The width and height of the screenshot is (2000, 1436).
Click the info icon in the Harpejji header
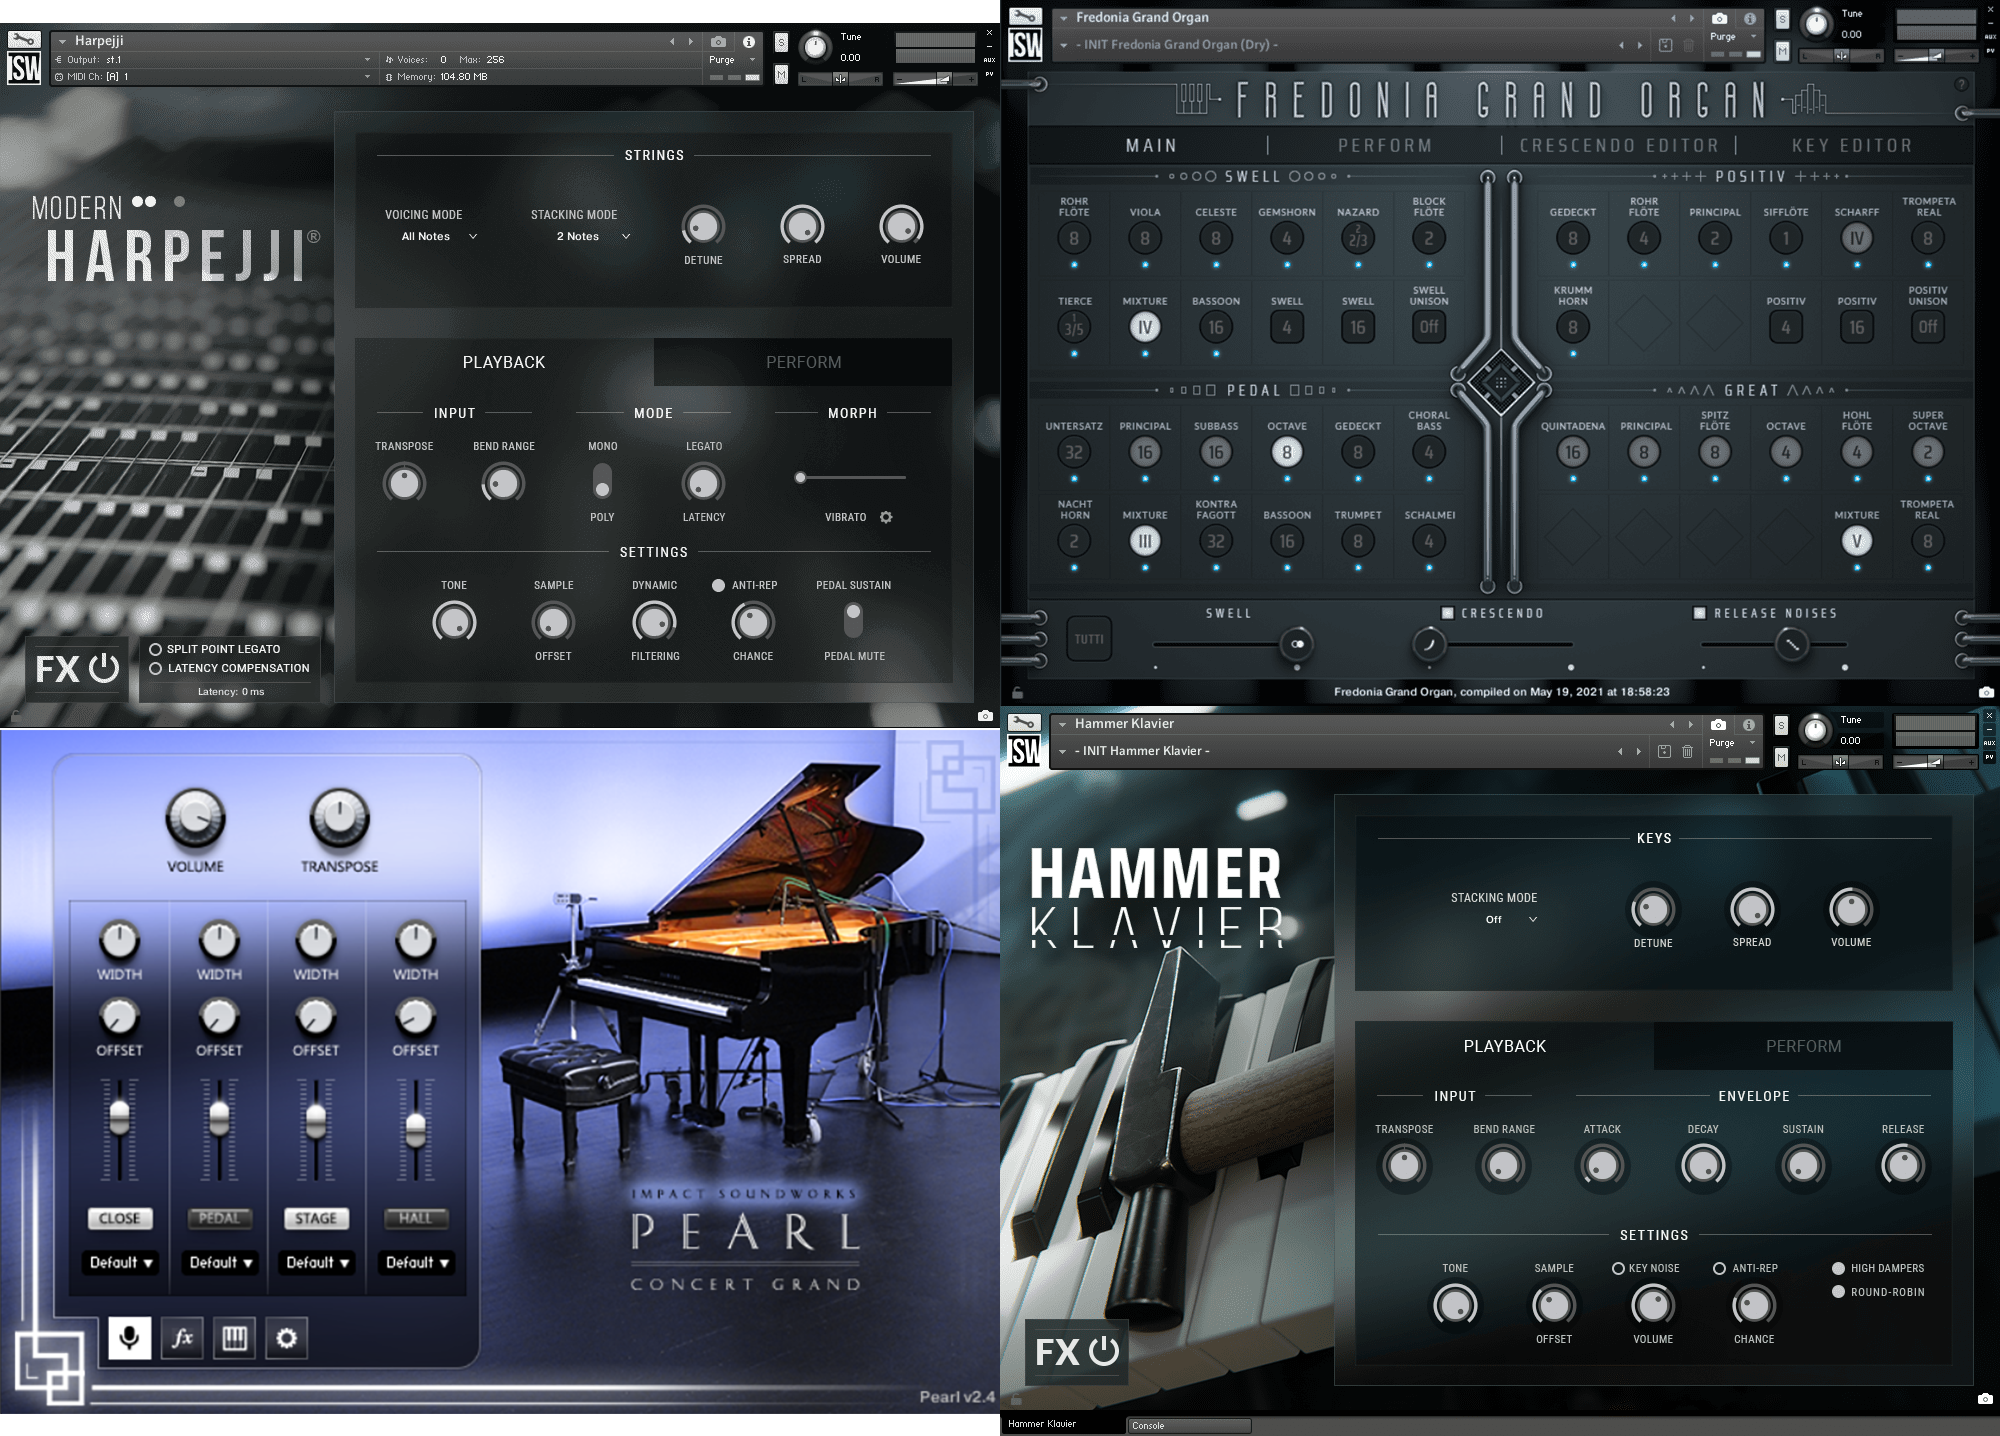pyautogui.click(x=748, y=42)
